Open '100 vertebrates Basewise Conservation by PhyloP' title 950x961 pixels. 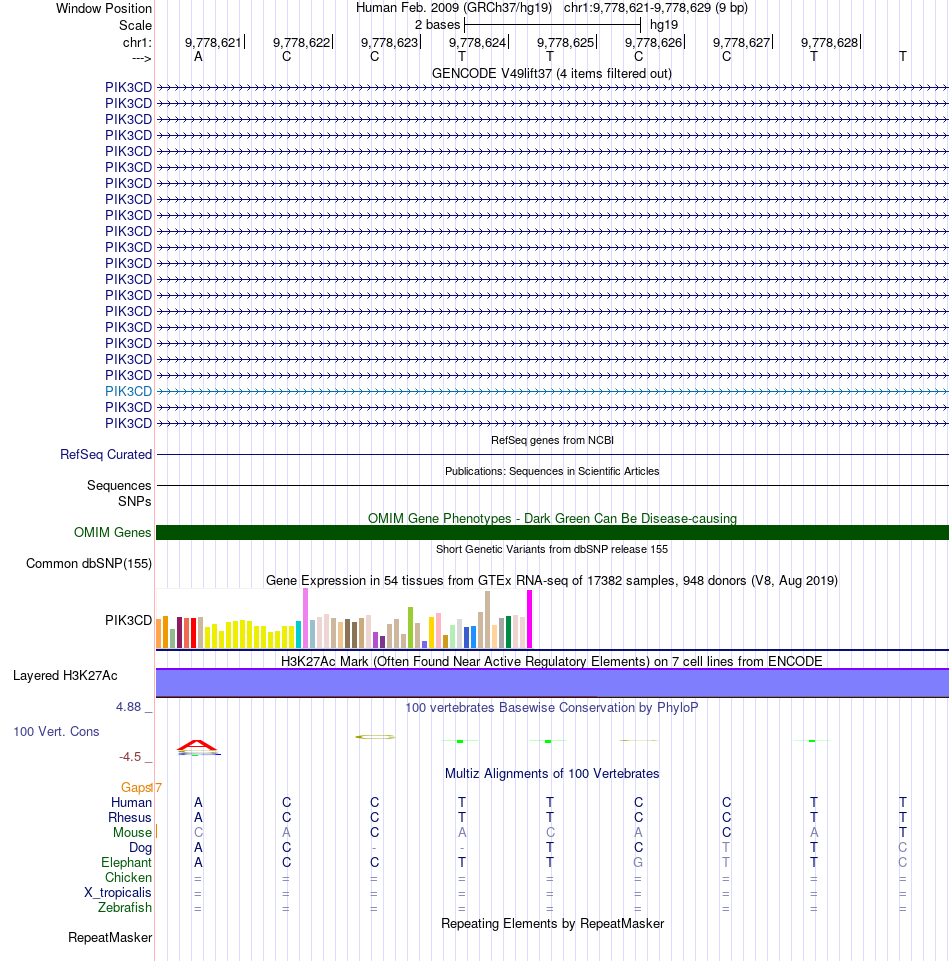552,707
